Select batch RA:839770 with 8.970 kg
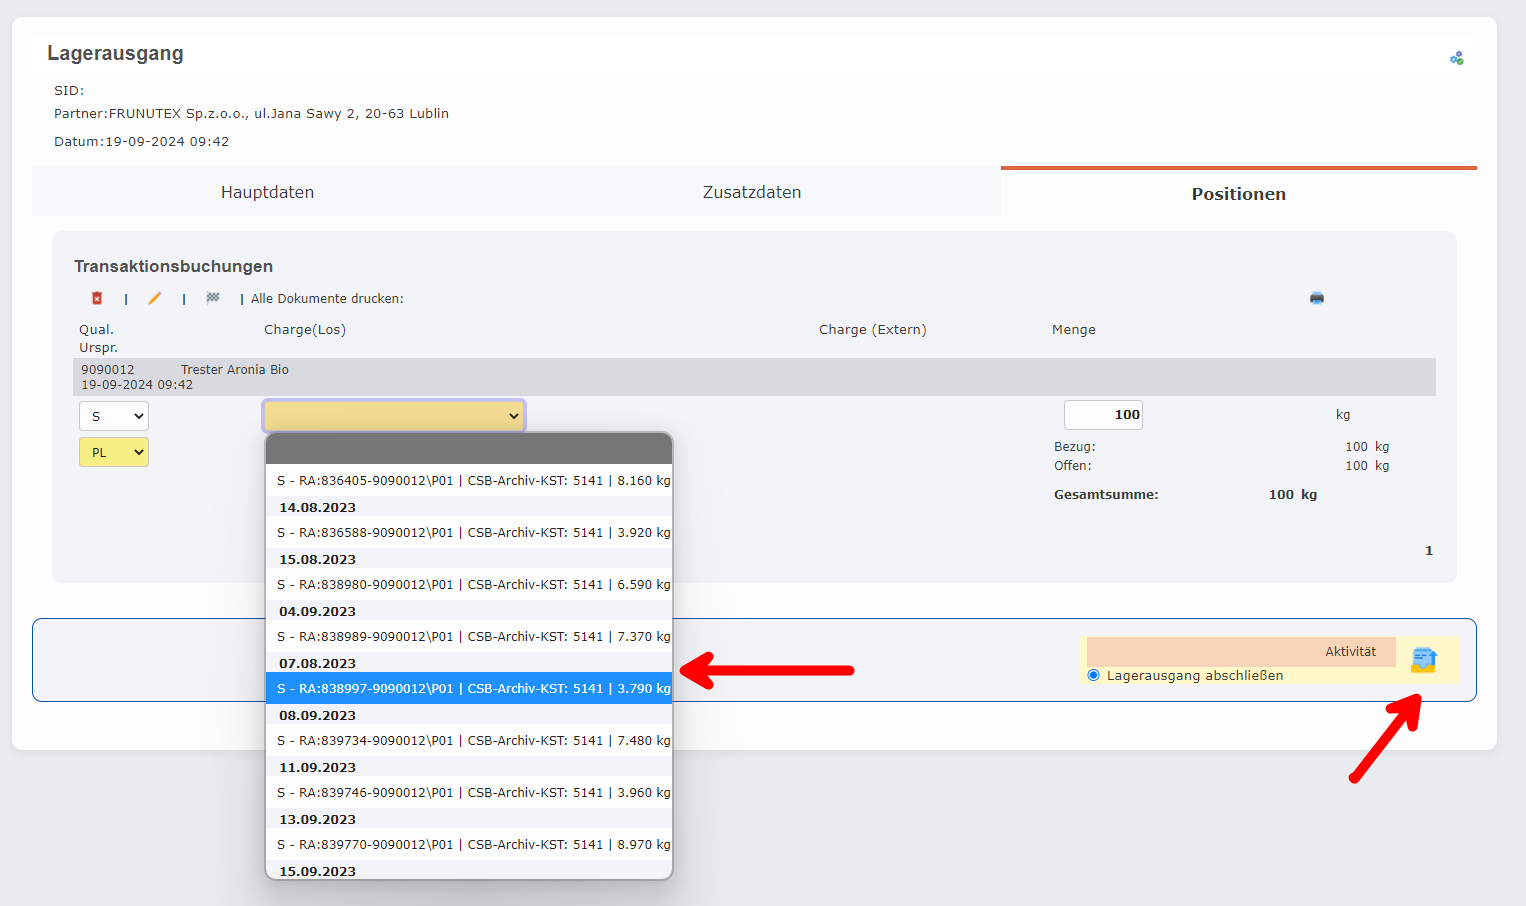1526x906 pixels. (468, 845)
